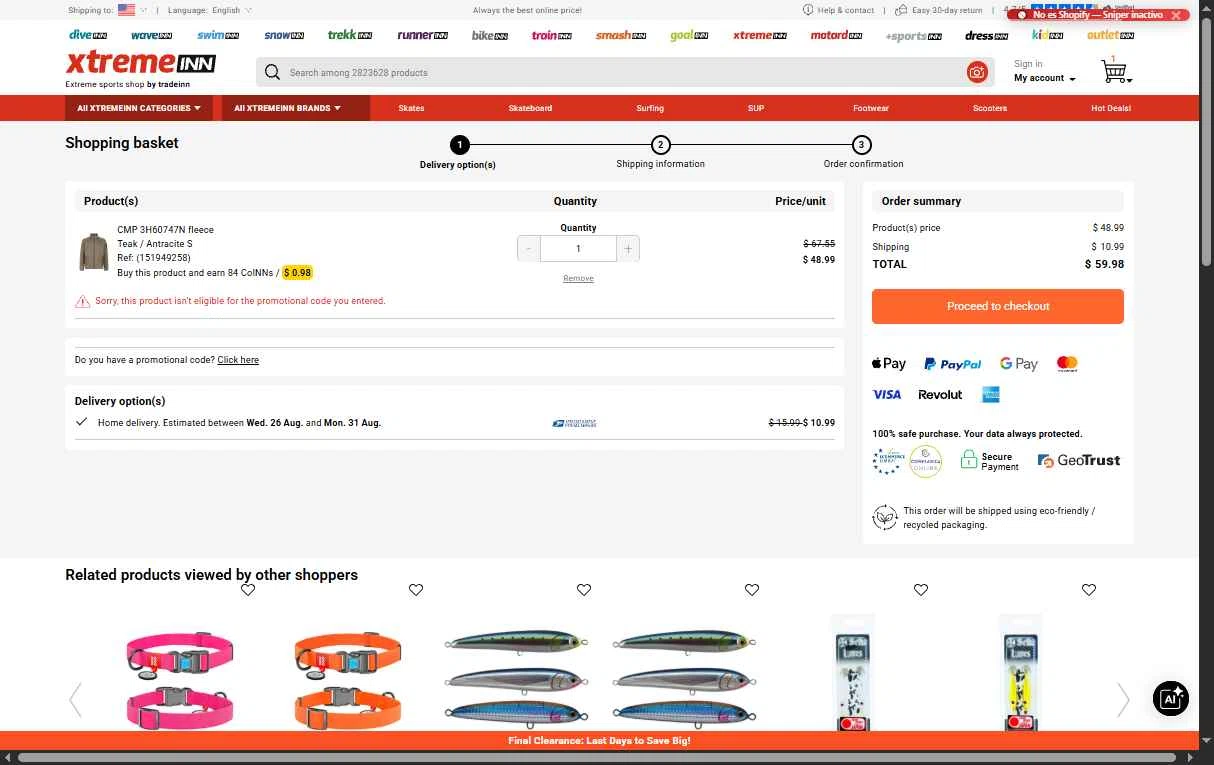Click step 3 Order confirmation marker
Viewport: 1214px width, 765px height.
click(862, 145)
